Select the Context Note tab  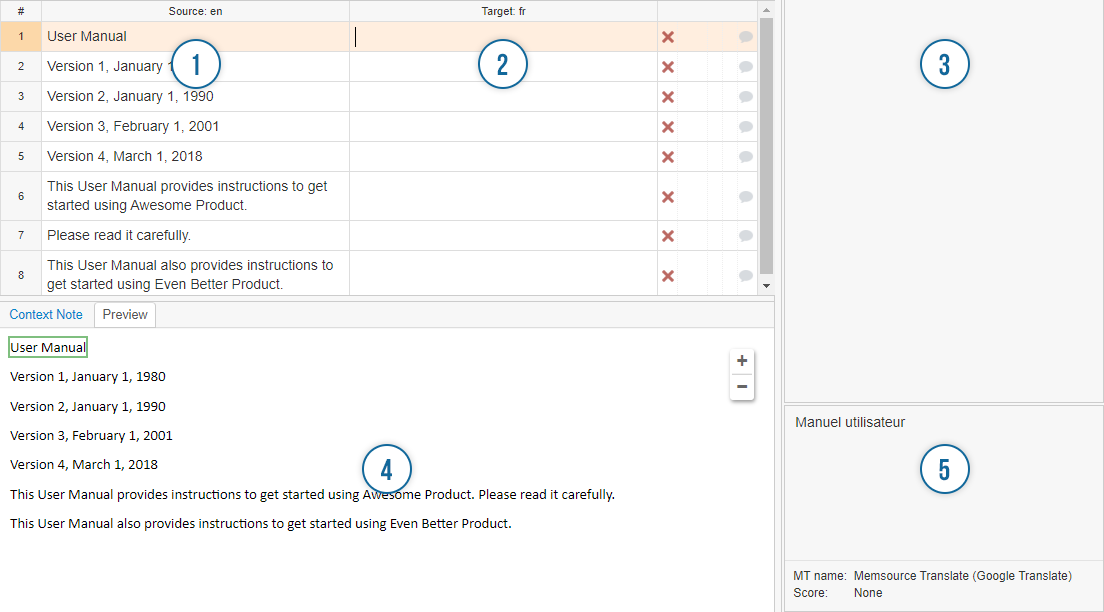point(46,314)
